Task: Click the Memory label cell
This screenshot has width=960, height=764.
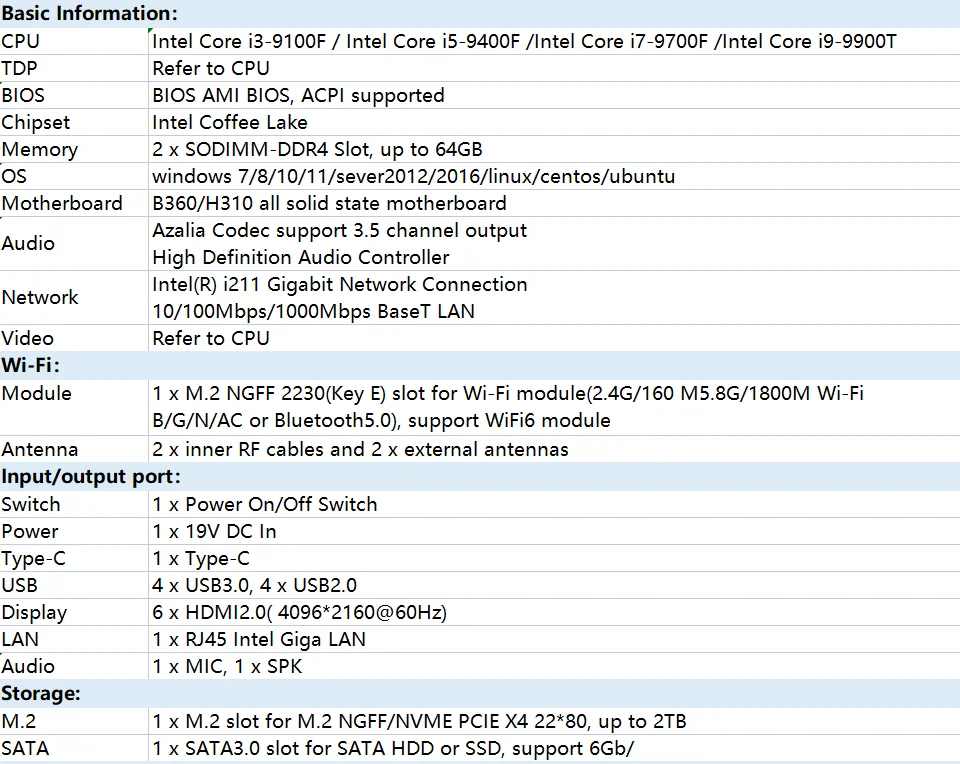Action: [x=73, y=149]
